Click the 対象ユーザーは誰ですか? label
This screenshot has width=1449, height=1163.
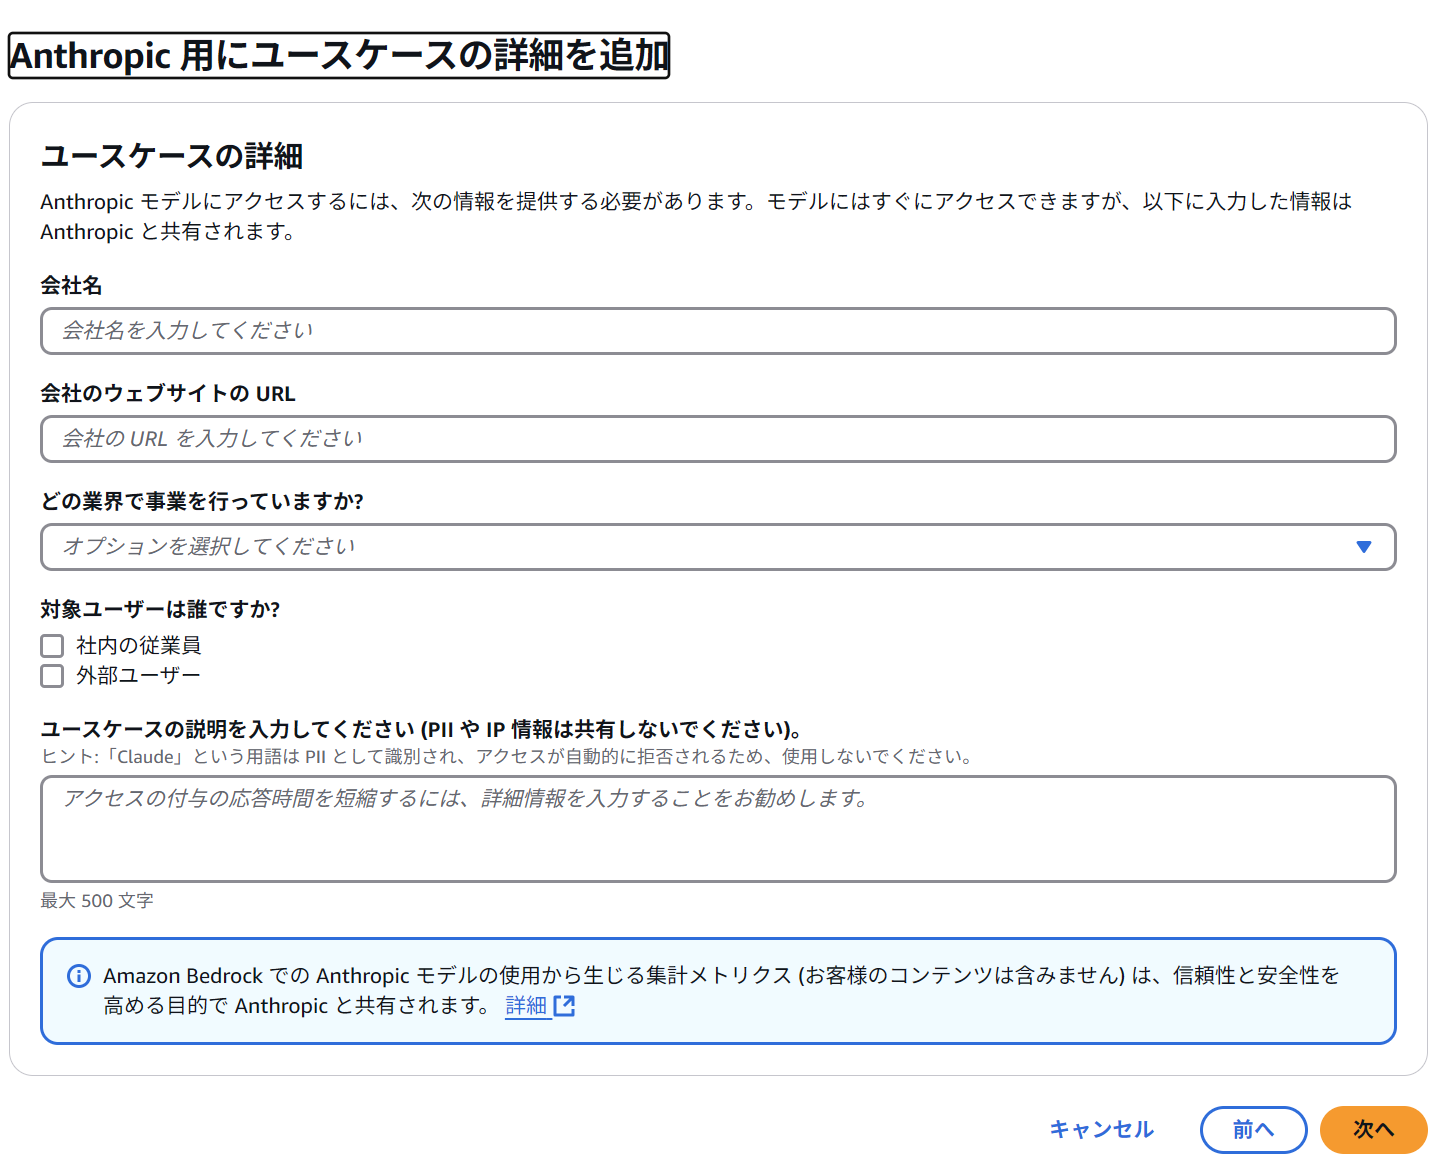coord(160,609)
